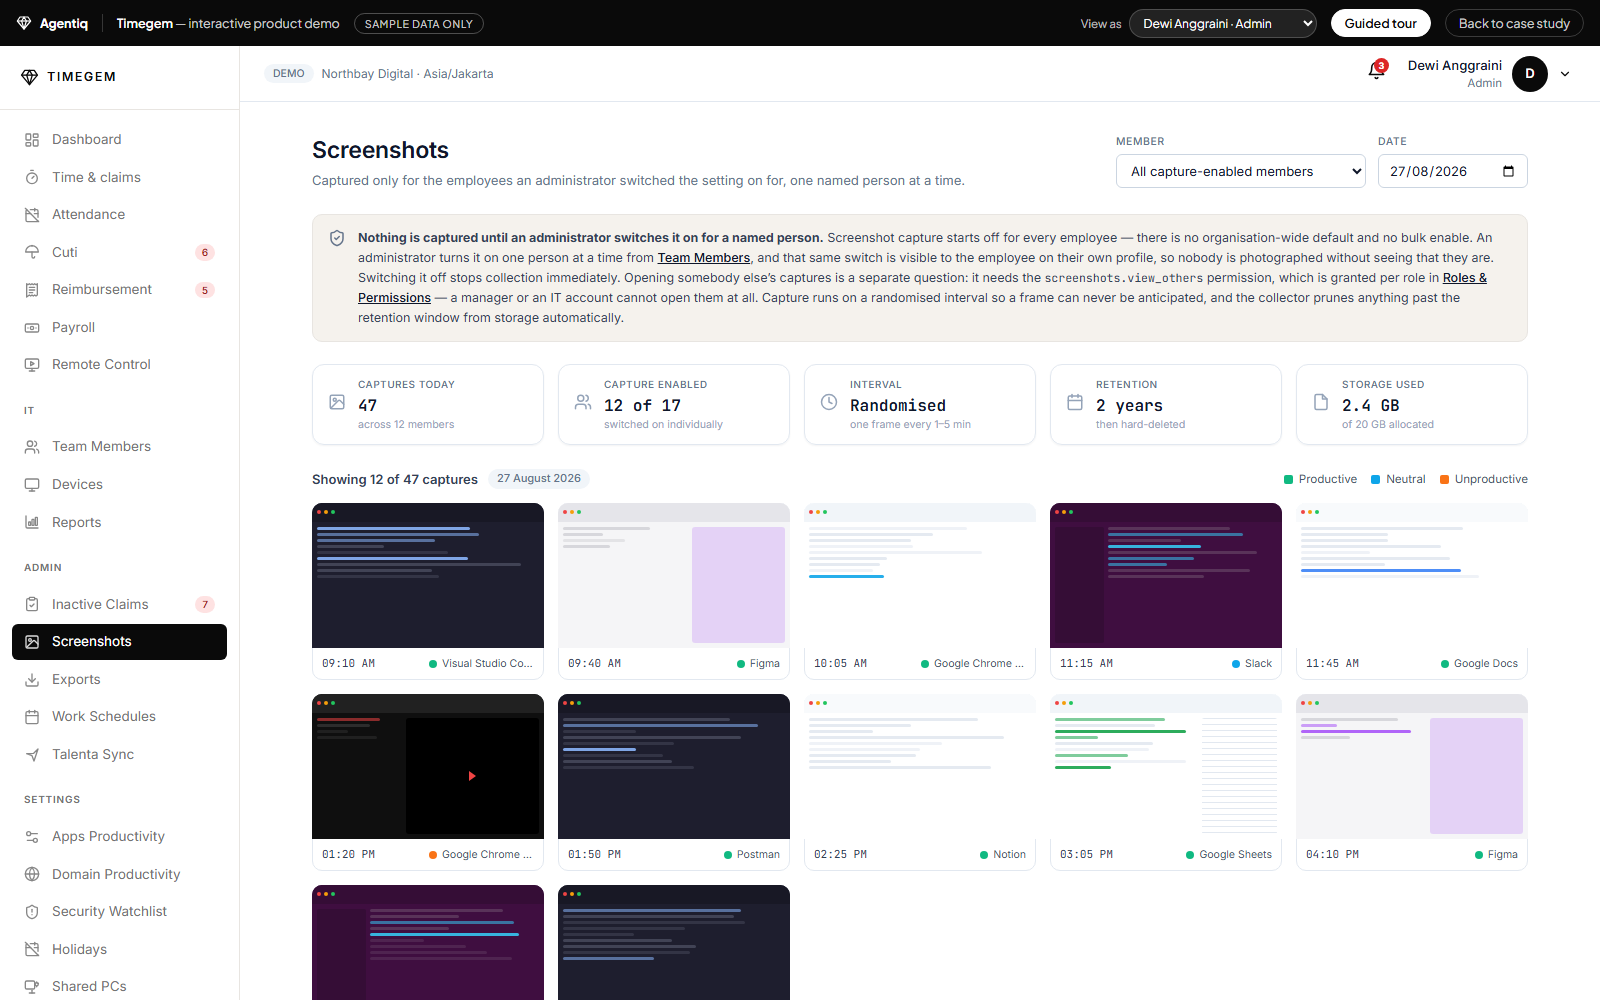This screenshot has height=1000, width=1600.
Task: Expand the Dewi Anggraini account menu chevron
Action: coord(1565,74)
